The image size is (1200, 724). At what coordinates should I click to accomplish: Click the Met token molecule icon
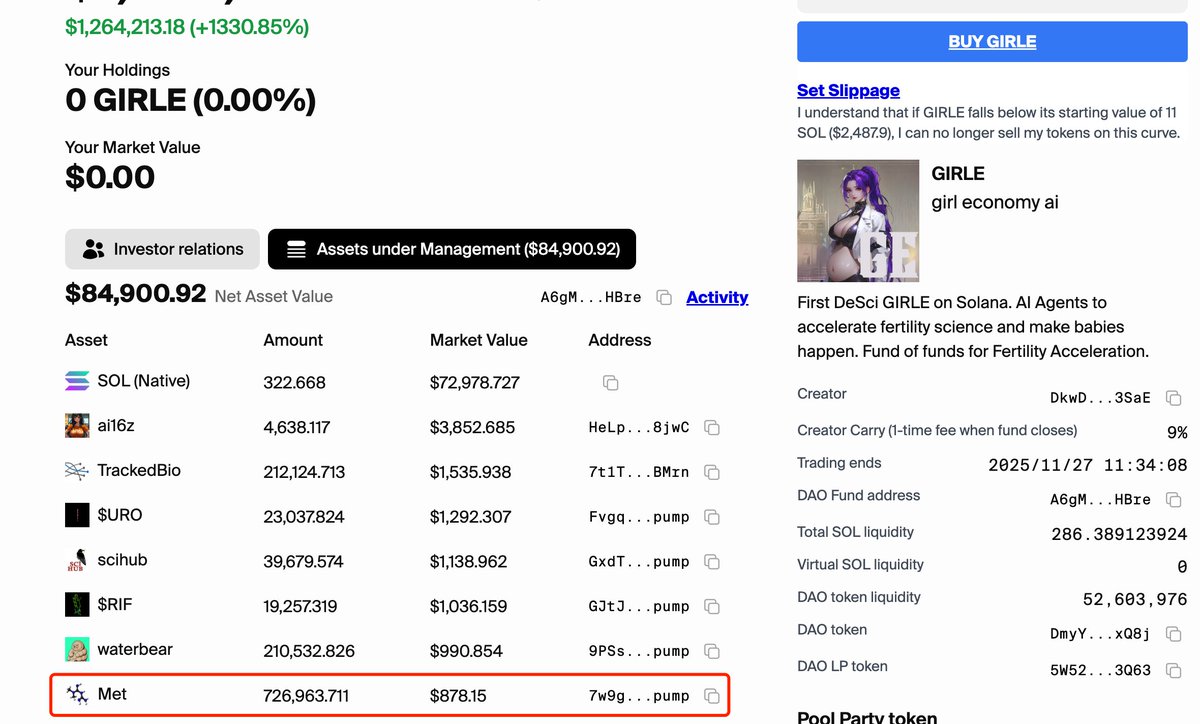(77, 694)
